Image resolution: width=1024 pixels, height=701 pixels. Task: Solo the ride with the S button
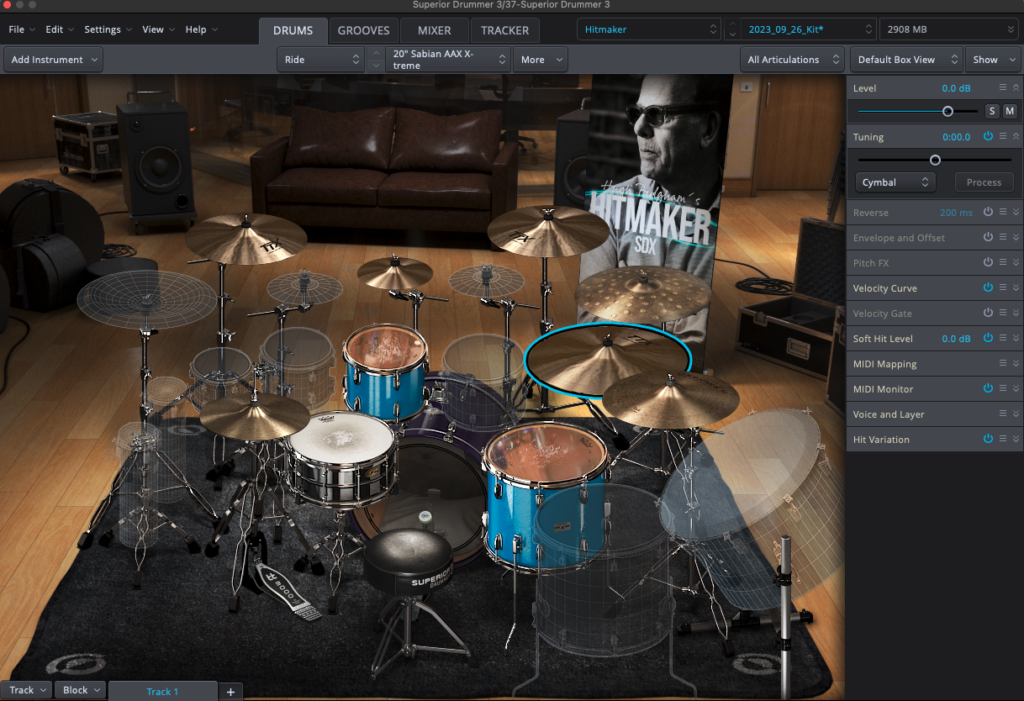pos(992,111)
